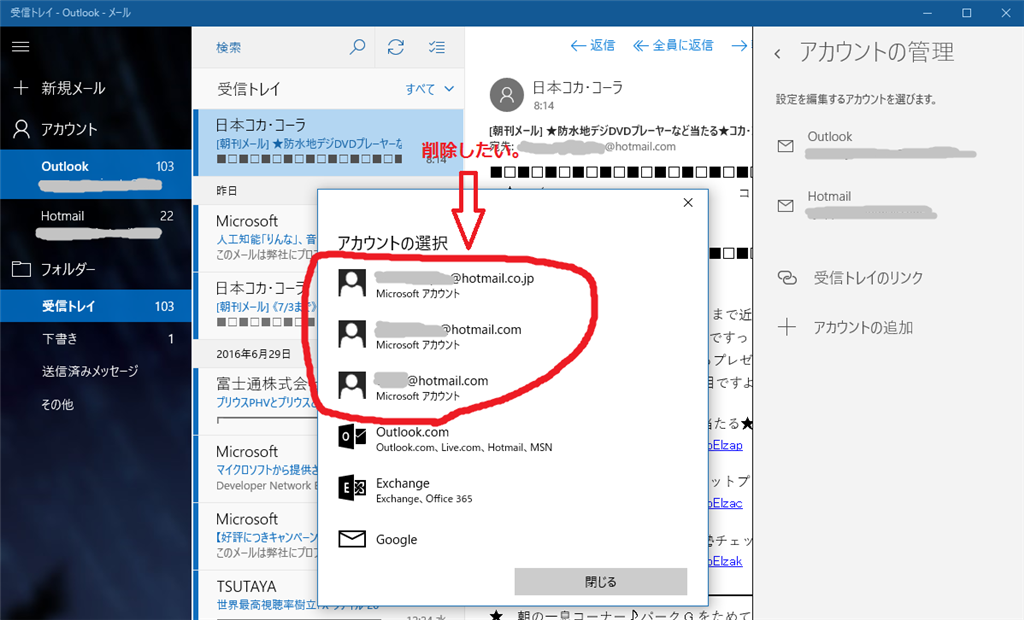Open the すべて filter dropdown
Screen dimensions: 1024x620
(429, 89)
